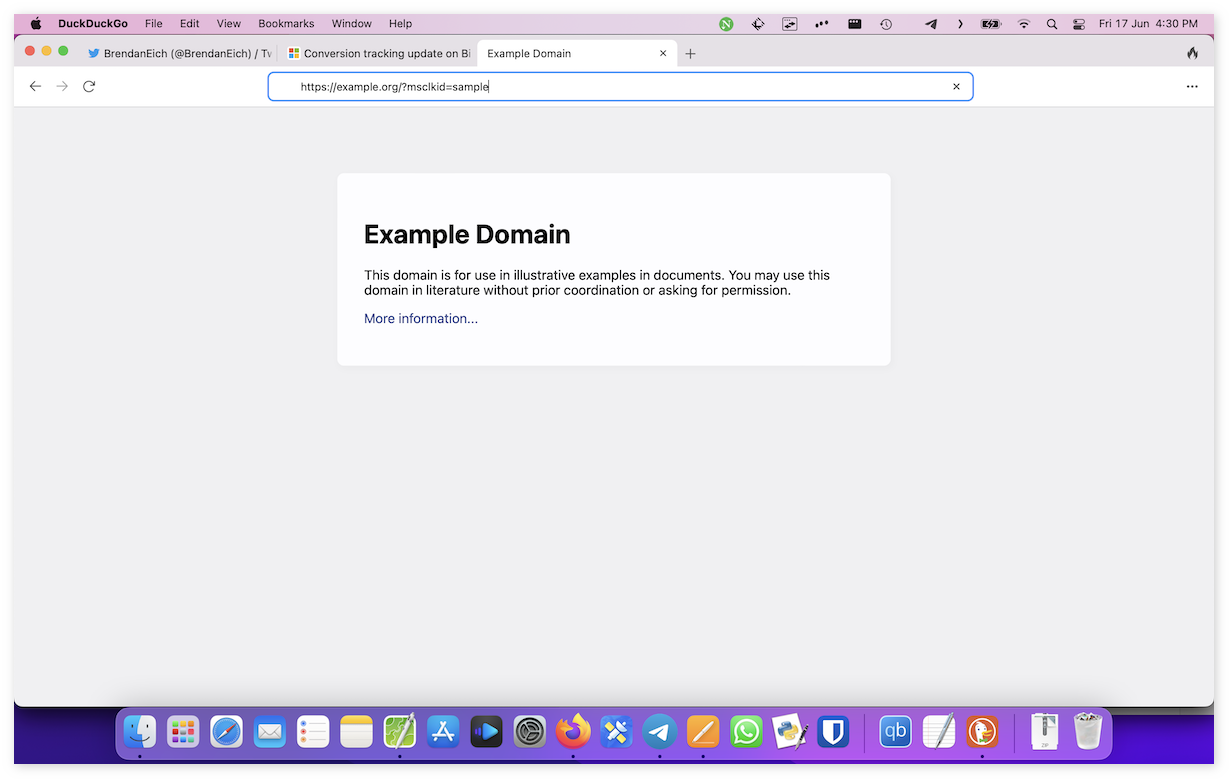The height and width of the screenshot is (779, 1229).
Task: Click inside the URL address field
Action: 620,87
